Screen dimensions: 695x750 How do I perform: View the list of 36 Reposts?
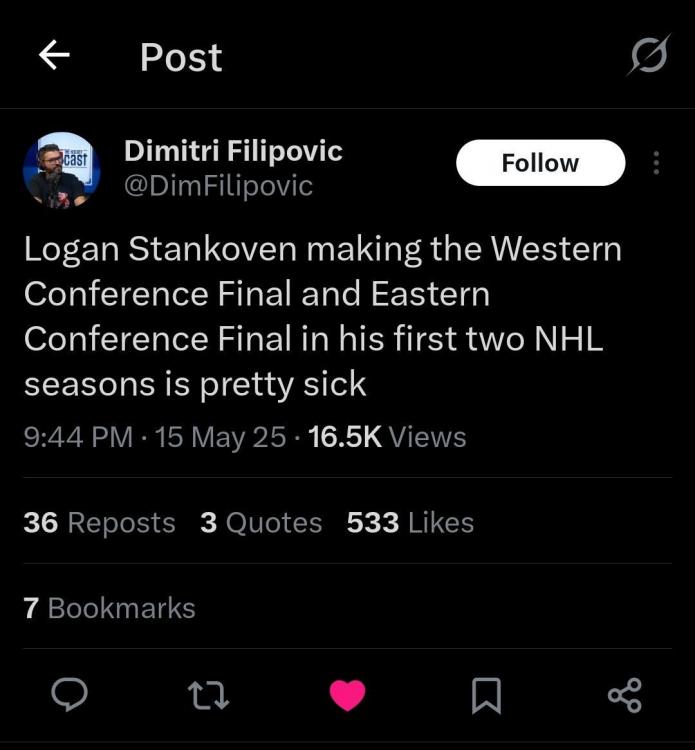pos(99,522)
